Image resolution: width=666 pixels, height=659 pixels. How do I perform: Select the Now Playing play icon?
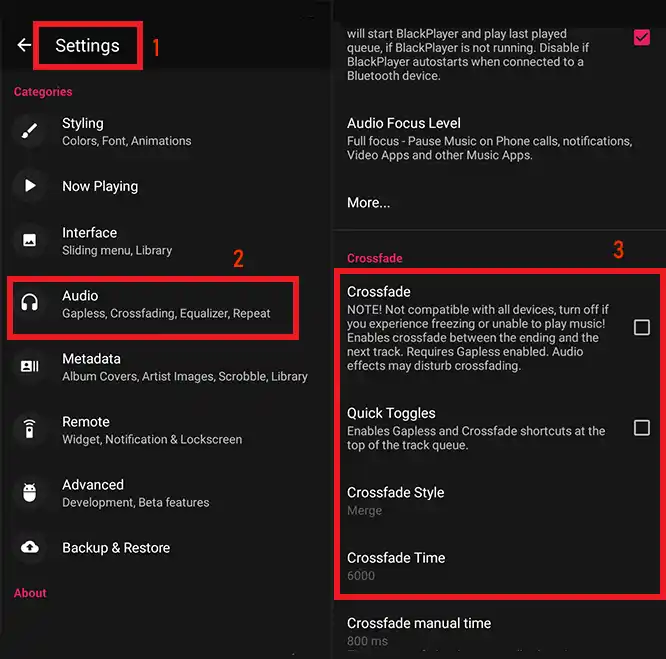[29, 186]
